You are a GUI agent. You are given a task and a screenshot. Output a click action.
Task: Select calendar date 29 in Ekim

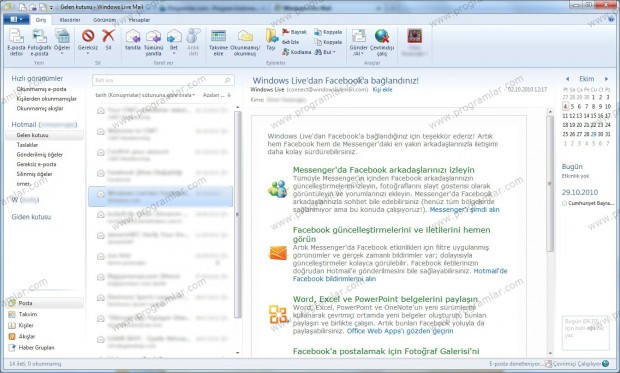pos(594,134)
